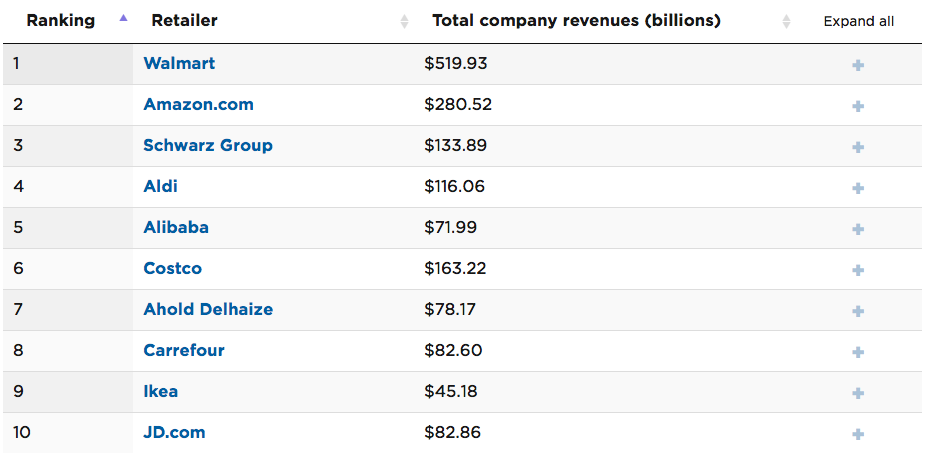The image size is (930, 453).
Task: Sort by Retailer column arrows
Action: pos(404,21)
